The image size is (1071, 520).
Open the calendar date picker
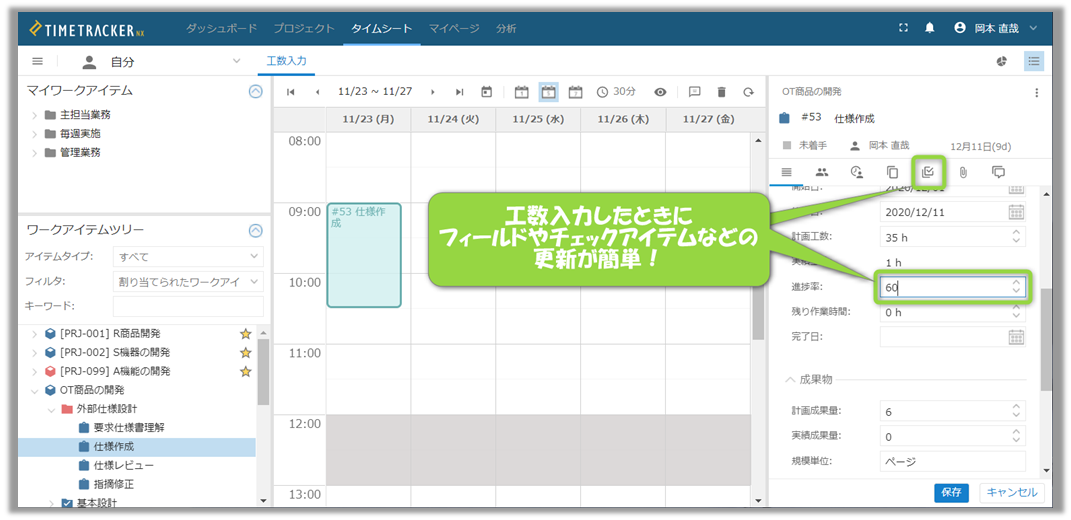pyautogui.click(x=487, y=92)
